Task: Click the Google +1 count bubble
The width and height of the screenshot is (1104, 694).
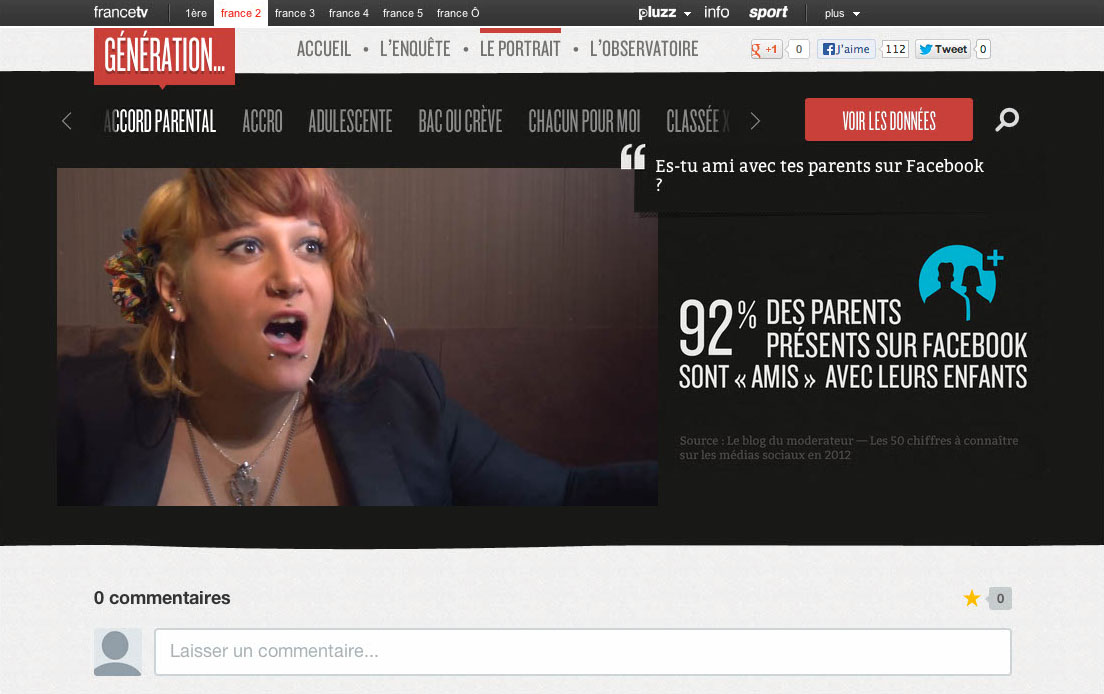Action: tap(798, 49)
